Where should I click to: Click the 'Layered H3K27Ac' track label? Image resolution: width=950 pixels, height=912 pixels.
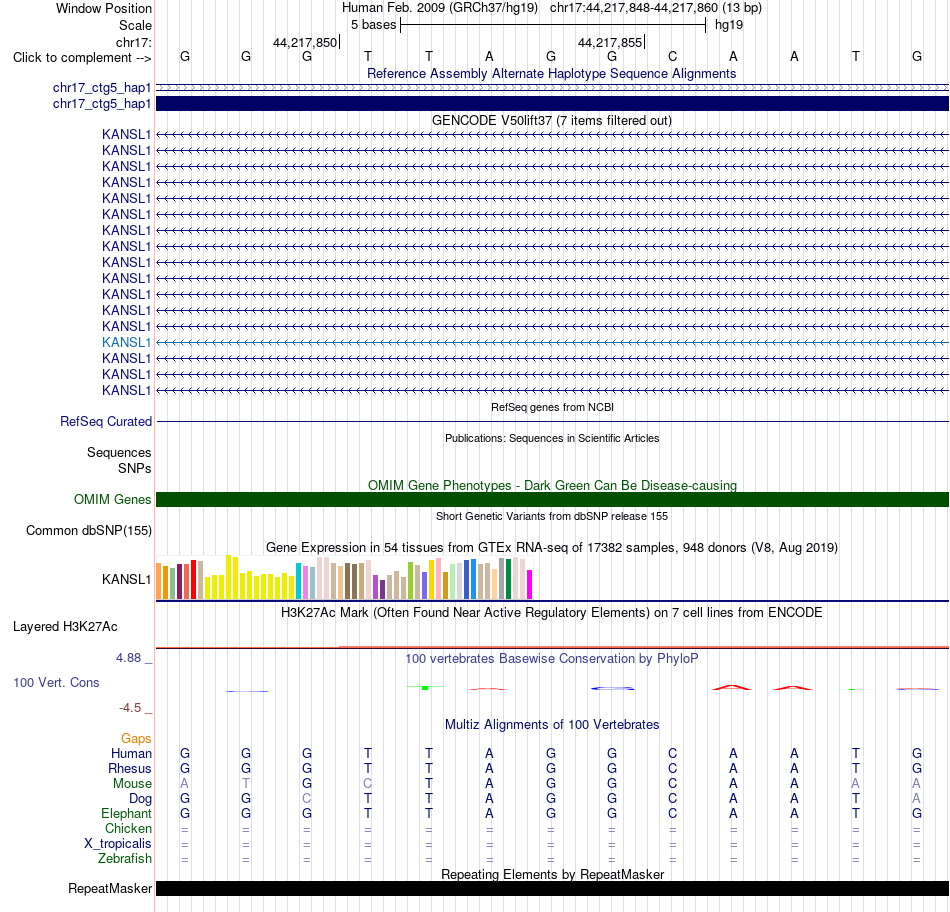[x=65, y=627]
